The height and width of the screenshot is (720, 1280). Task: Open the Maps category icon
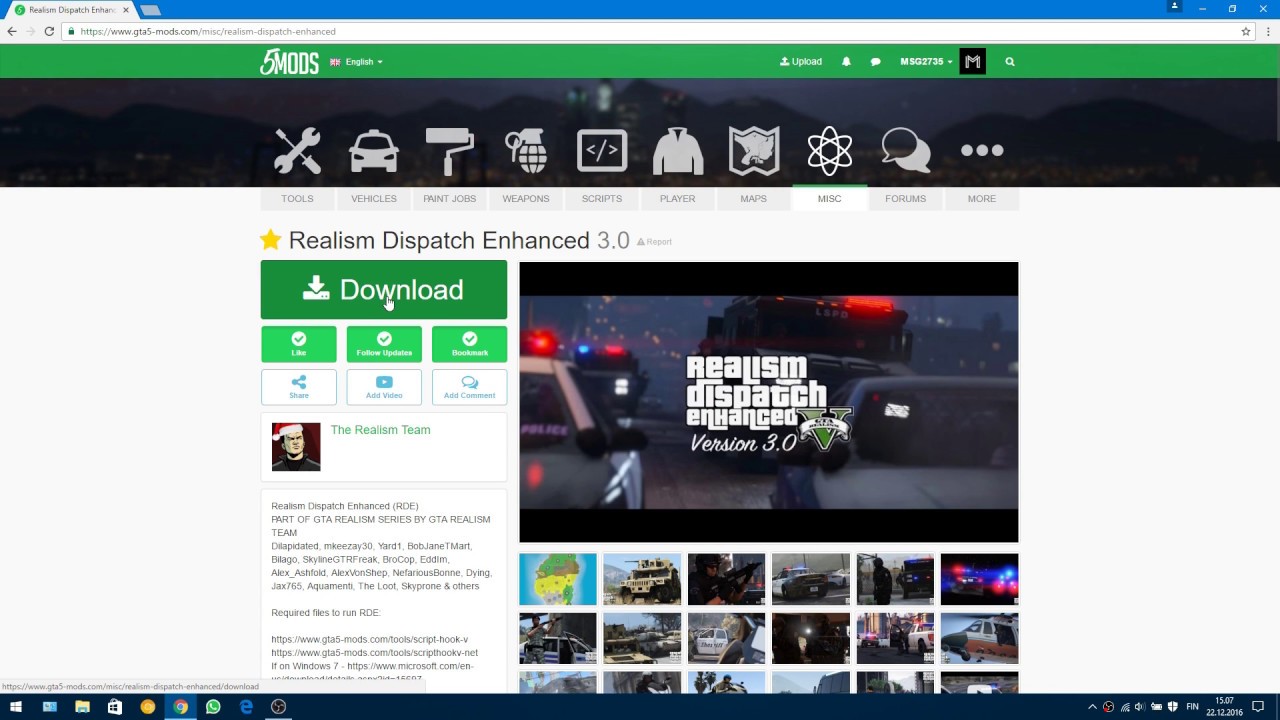click(754, 151)
